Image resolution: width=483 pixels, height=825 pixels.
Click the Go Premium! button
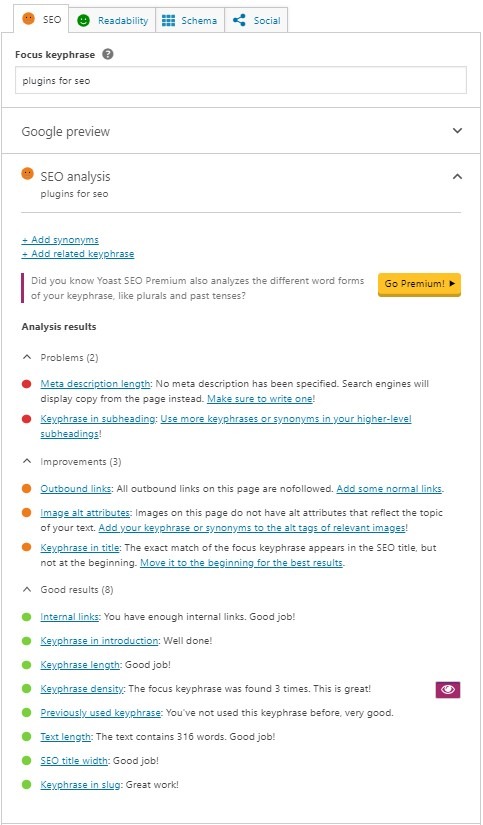(419, 284)
